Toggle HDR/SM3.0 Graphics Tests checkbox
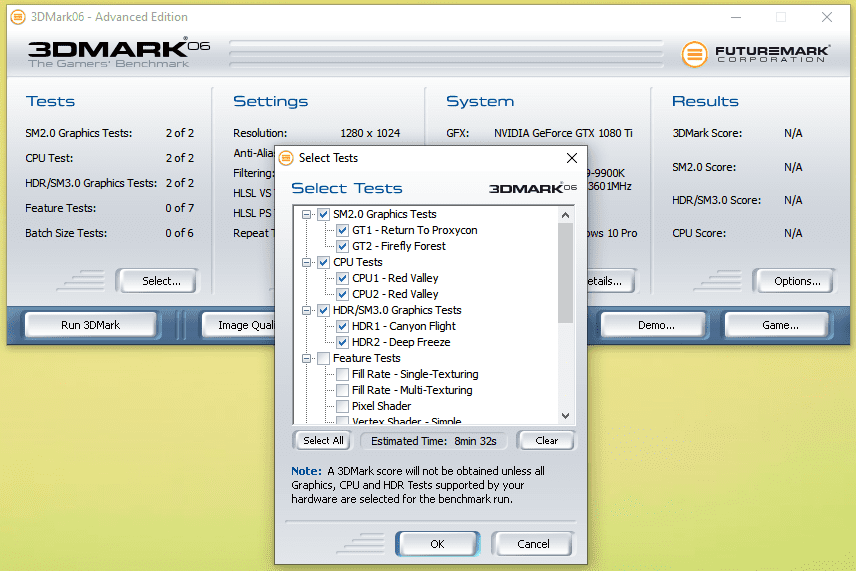The image size is (856, 571). coord(323,310)
